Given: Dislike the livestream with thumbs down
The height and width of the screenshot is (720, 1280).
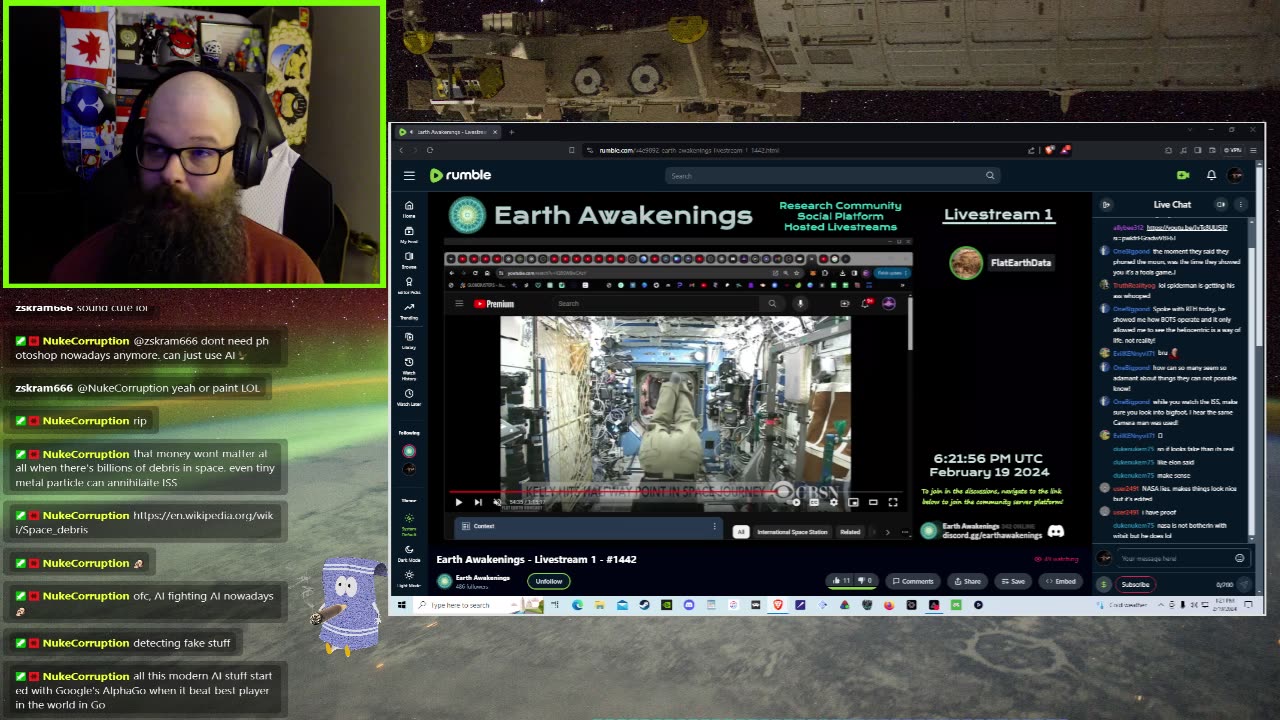Looking at the screenshot, I should click(865, 581).
